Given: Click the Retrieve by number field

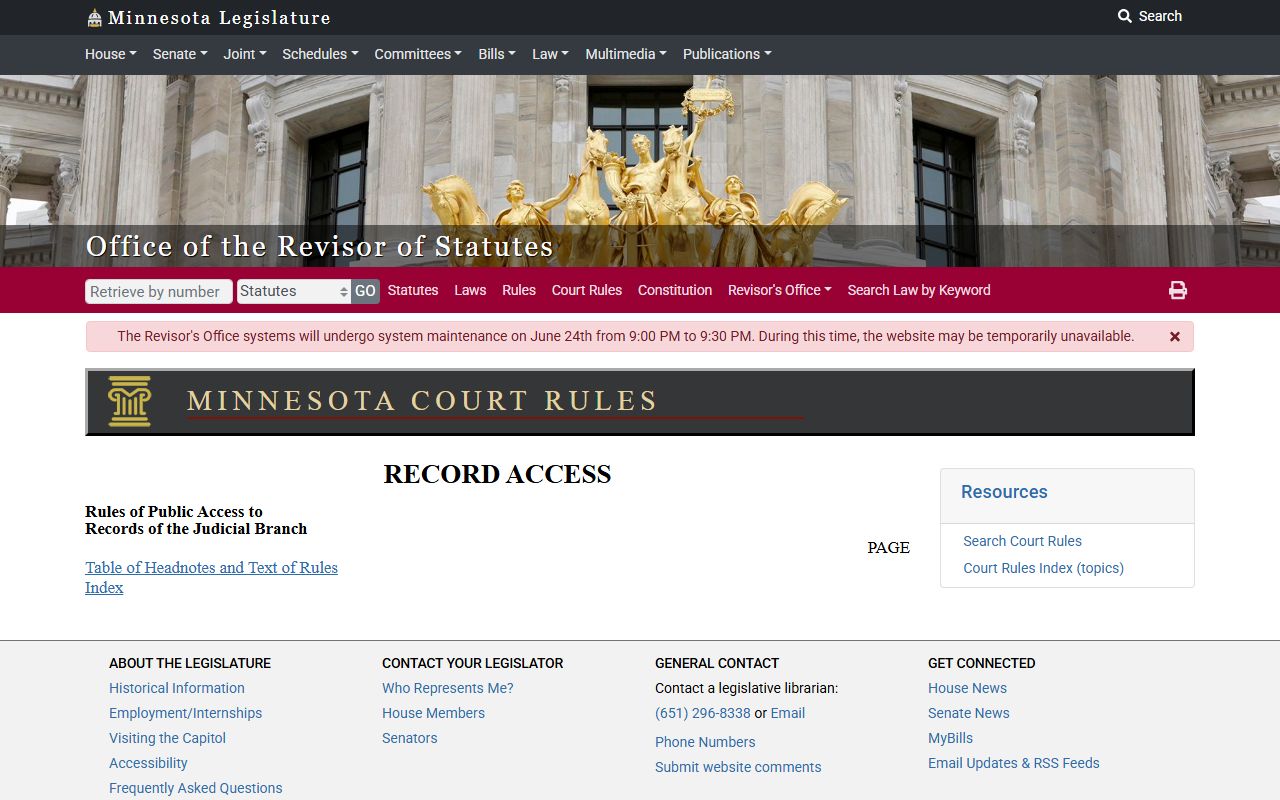Looking at the screenshot, I should (159, 291).
